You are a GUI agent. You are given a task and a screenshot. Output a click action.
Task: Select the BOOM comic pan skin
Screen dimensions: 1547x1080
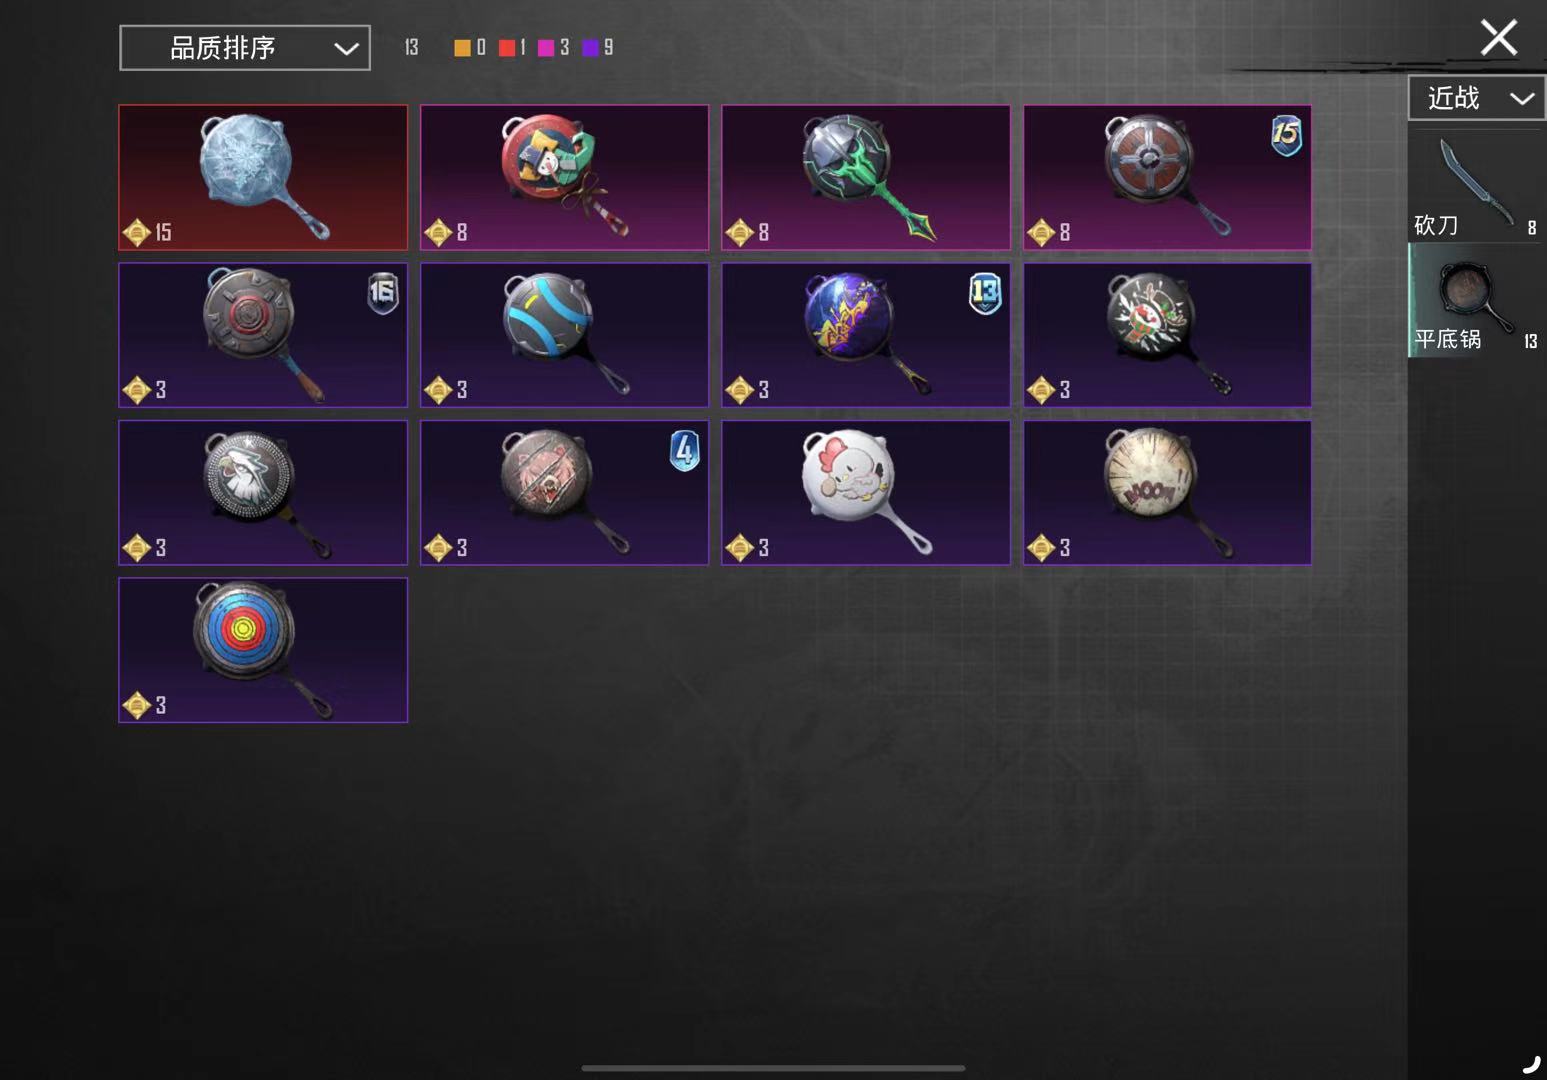click(1167, 492)
